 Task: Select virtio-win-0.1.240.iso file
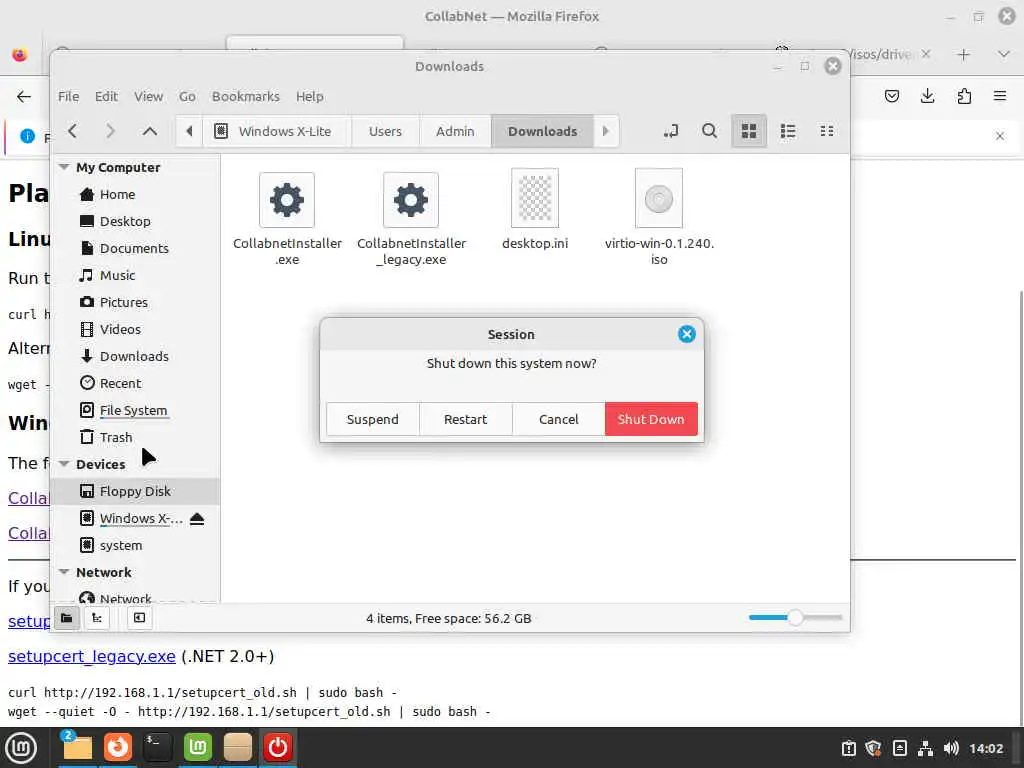pos(659,219)
